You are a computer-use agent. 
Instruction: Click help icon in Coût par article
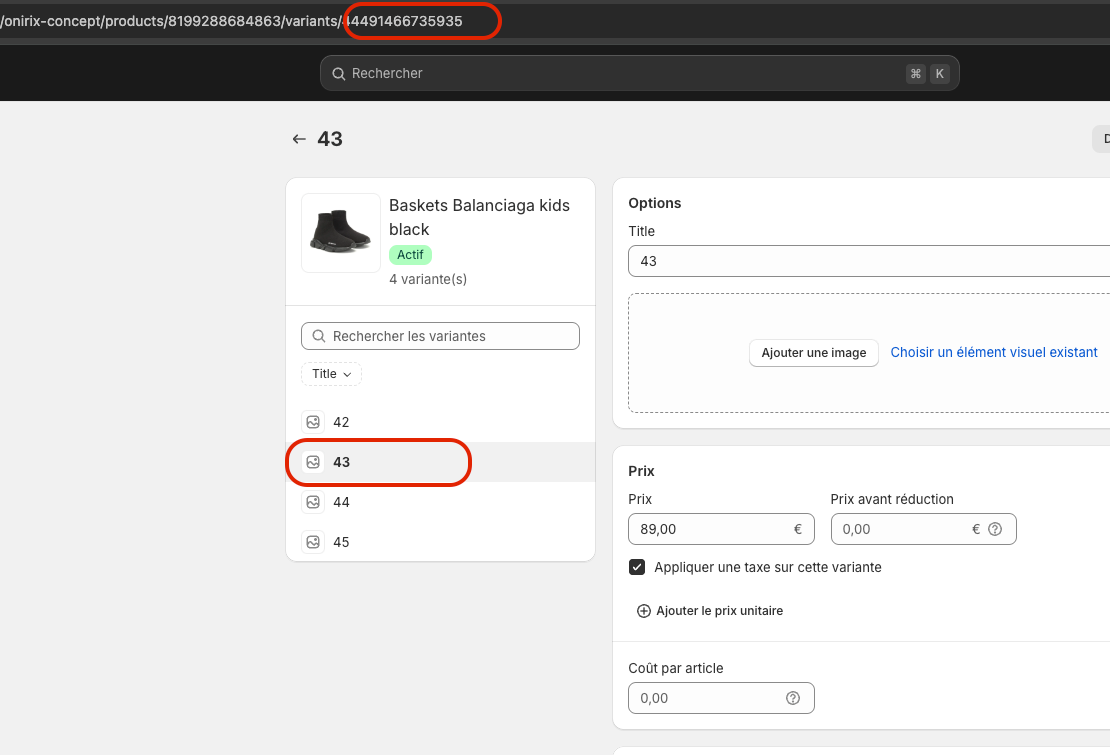[x=793, y=698]
